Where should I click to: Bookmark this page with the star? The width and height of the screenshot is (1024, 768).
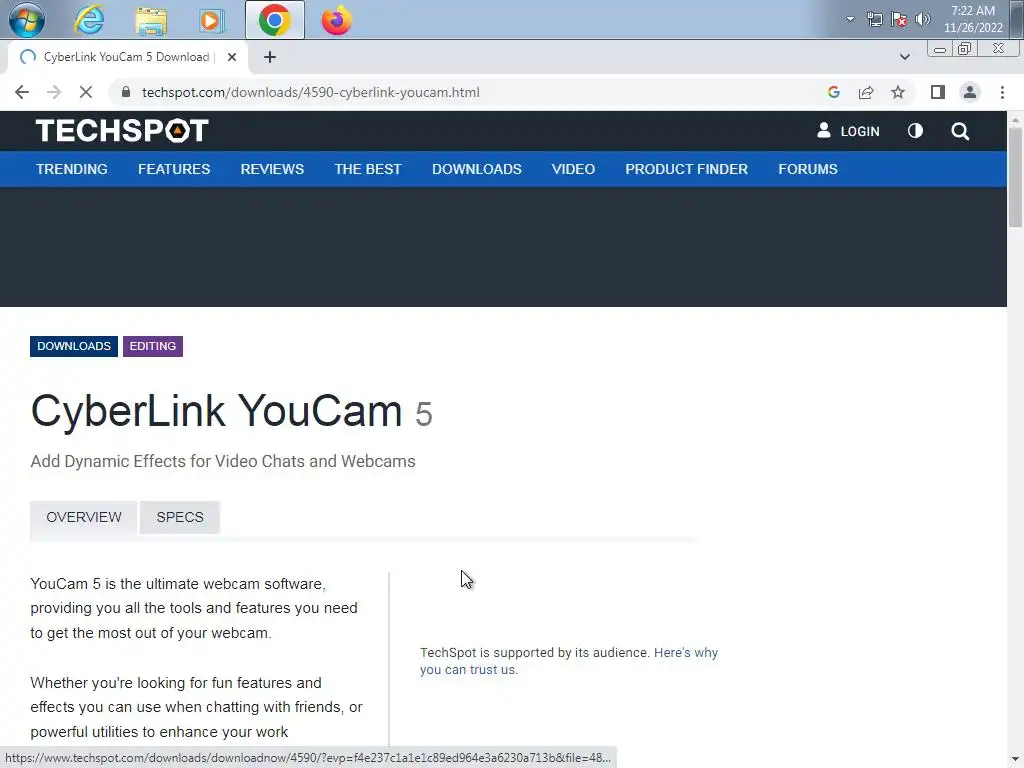(898, 92)
